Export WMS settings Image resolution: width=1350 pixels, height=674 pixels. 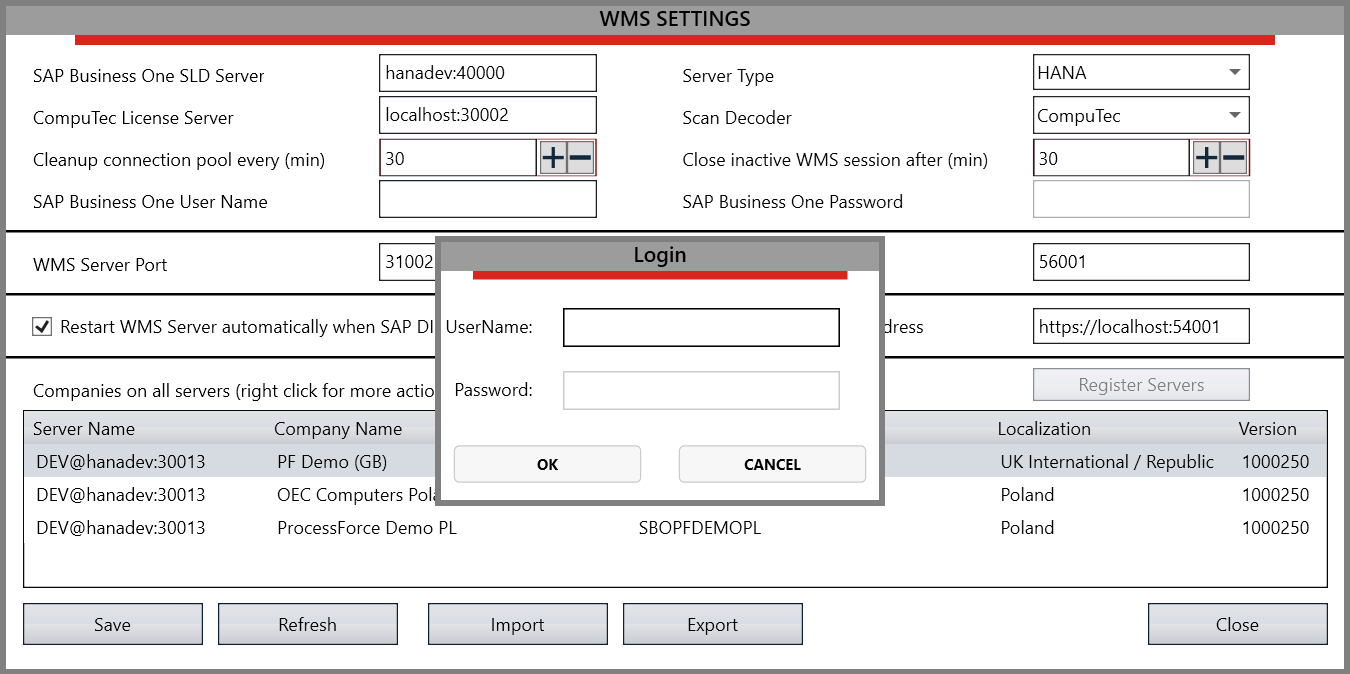712,623
